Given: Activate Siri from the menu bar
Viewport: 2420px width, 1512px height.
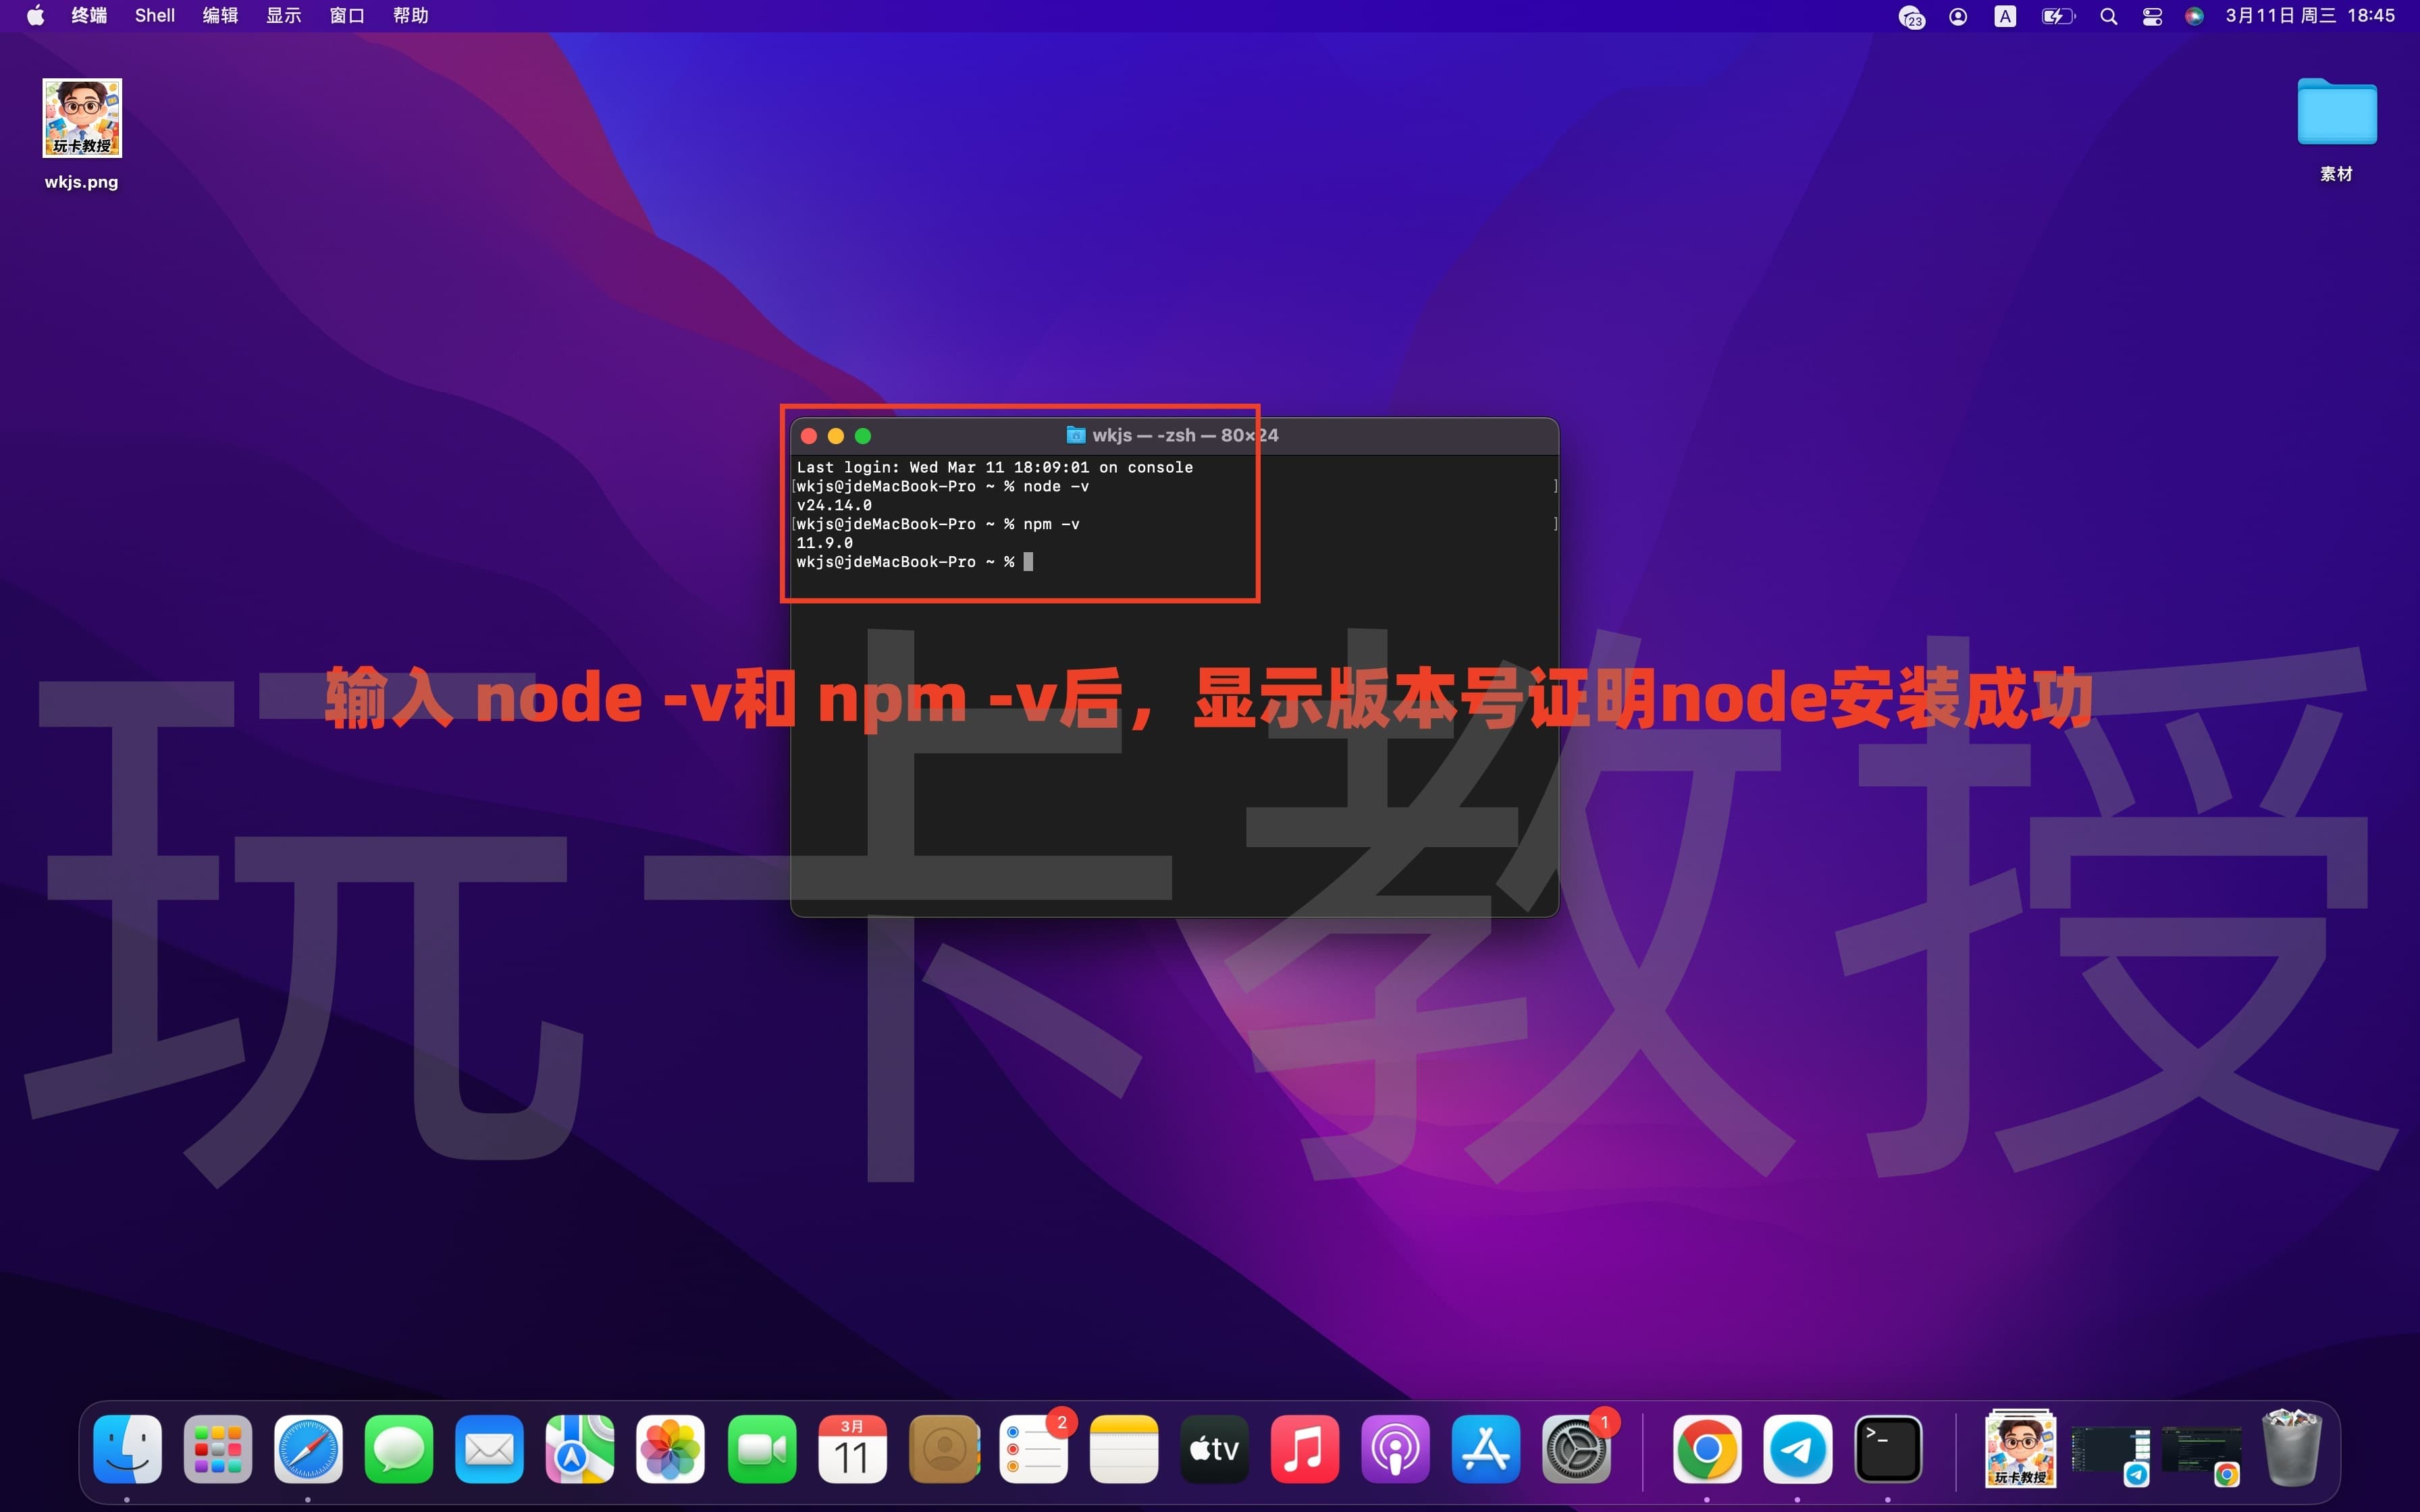Looking at the screenshot, I should 2195,15.
